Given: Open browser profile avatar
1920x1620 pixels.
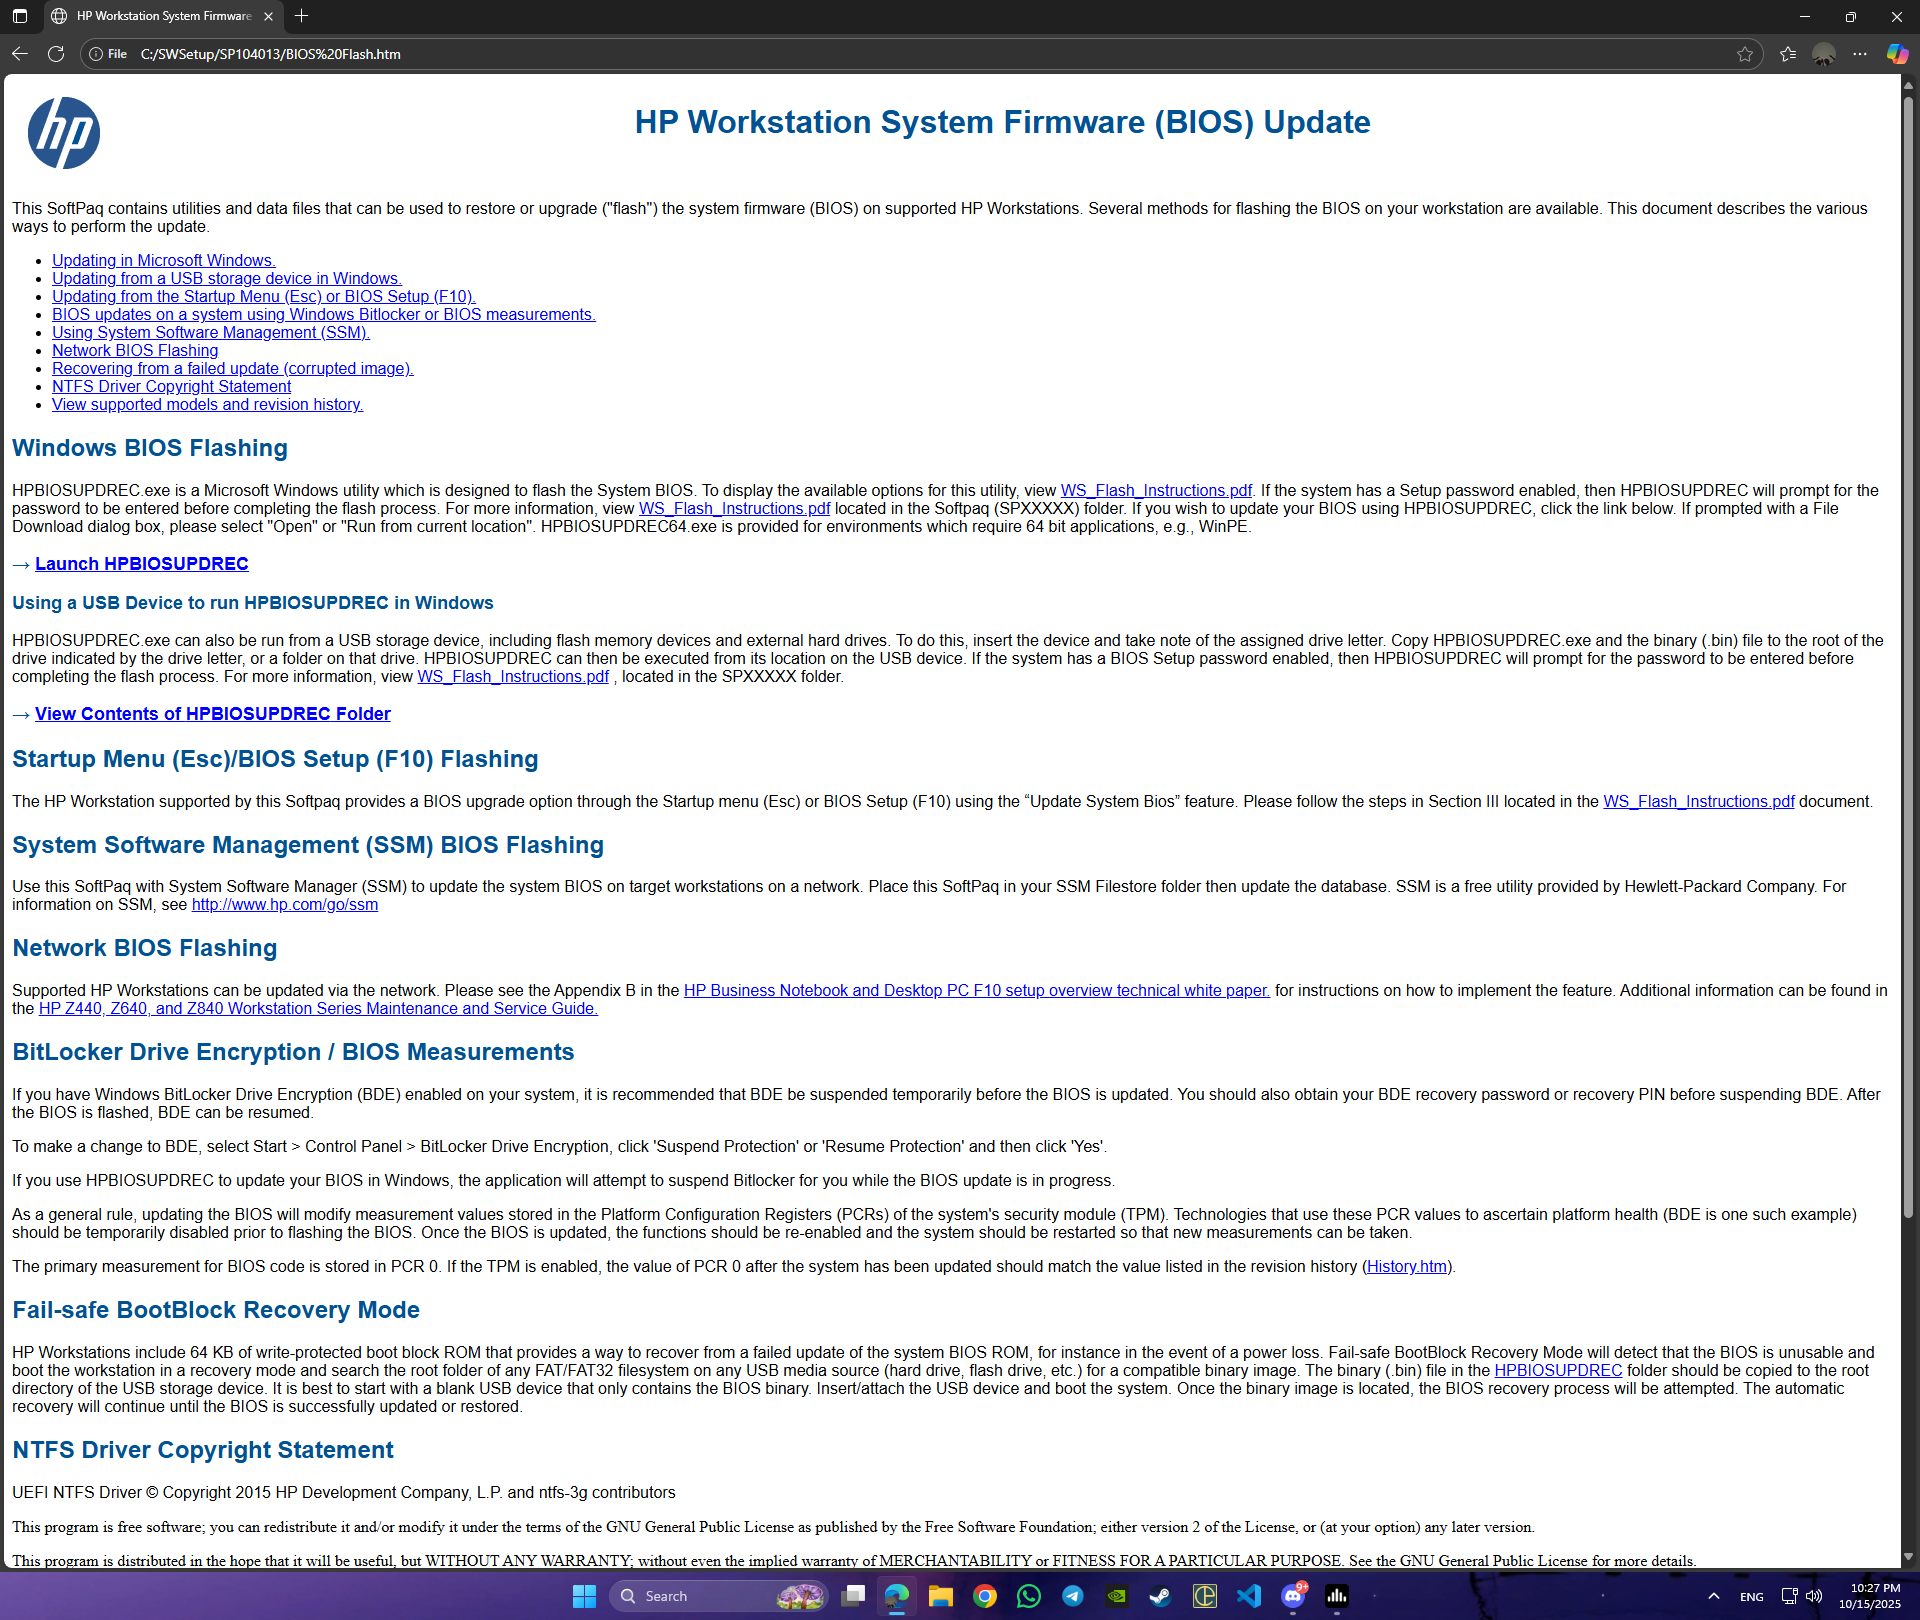Looking at the screenshot, I should [x=1824, y=54].
